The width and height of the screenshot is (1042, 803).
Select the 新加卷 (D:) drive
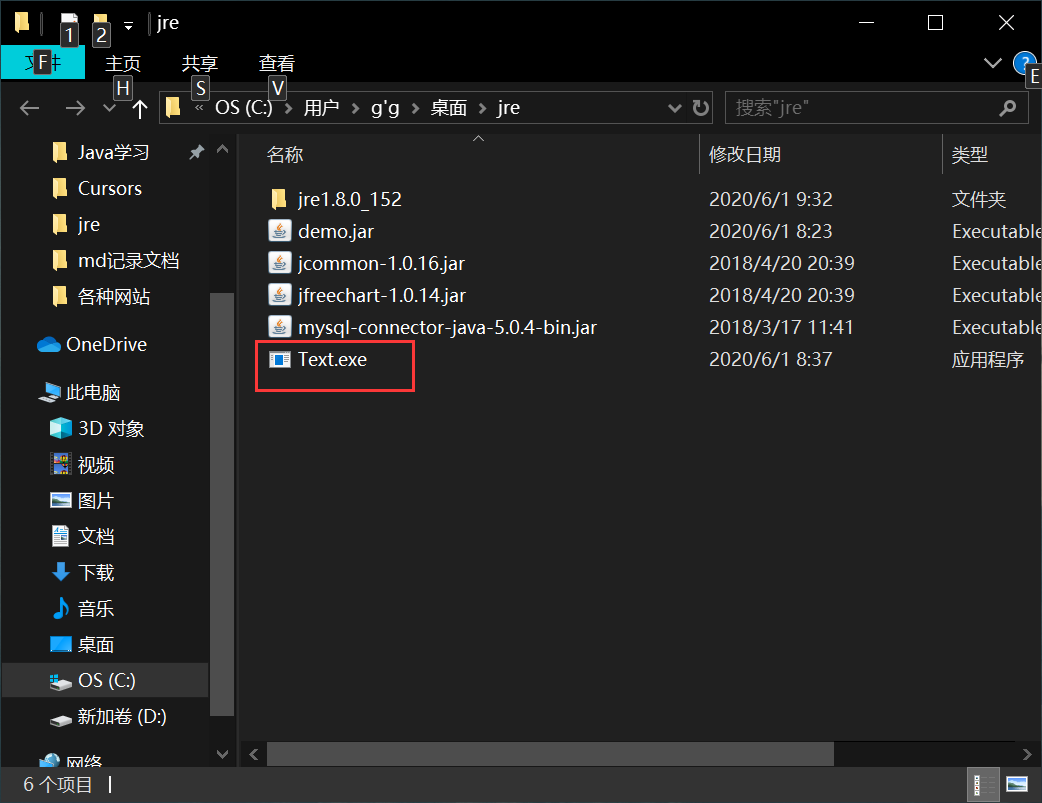tap(108, 717)
